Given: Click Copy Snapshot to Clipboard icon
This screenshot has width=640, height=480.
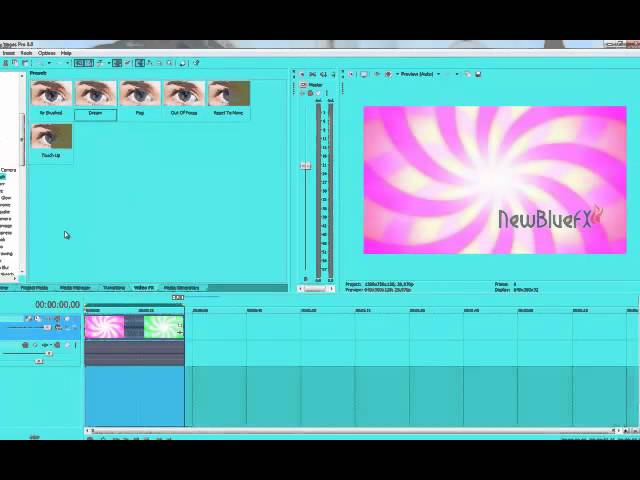Looking at the screenshot, I should coord(468,74).
